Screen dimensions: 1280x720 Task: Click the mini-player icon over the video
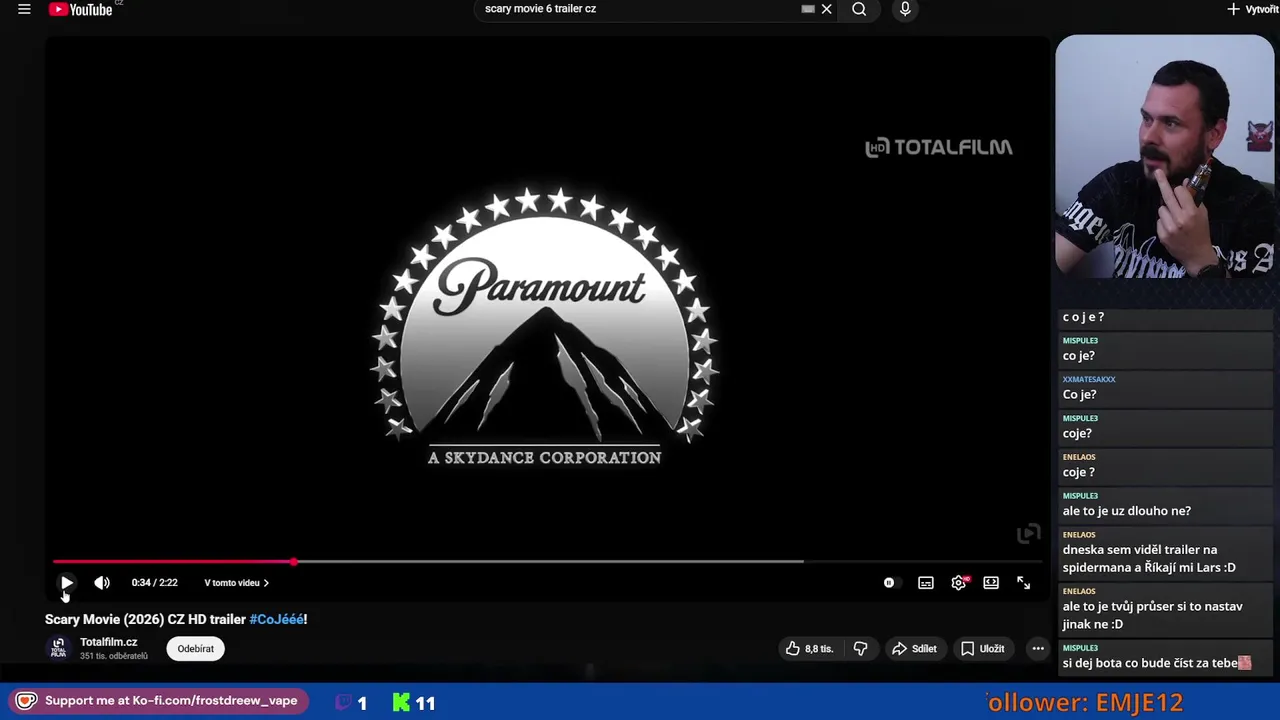(1028, 534)
